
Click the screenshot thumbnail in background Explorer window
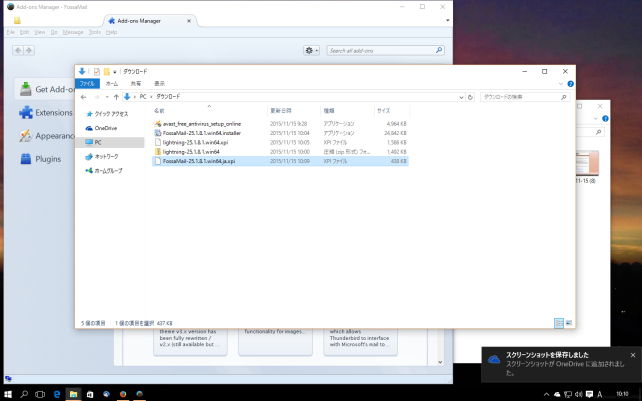(587, 163)
